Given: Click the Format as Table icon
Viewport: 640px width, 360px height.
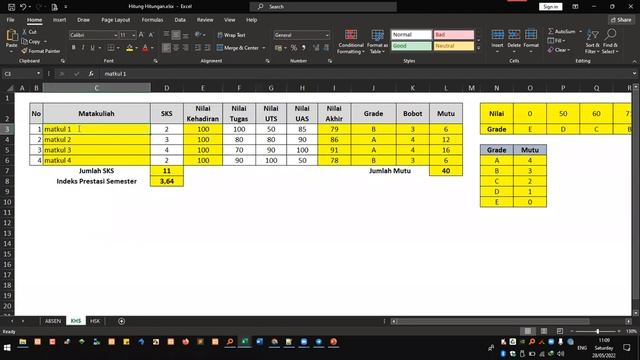Looking at the screenshot, I should 377,35.
